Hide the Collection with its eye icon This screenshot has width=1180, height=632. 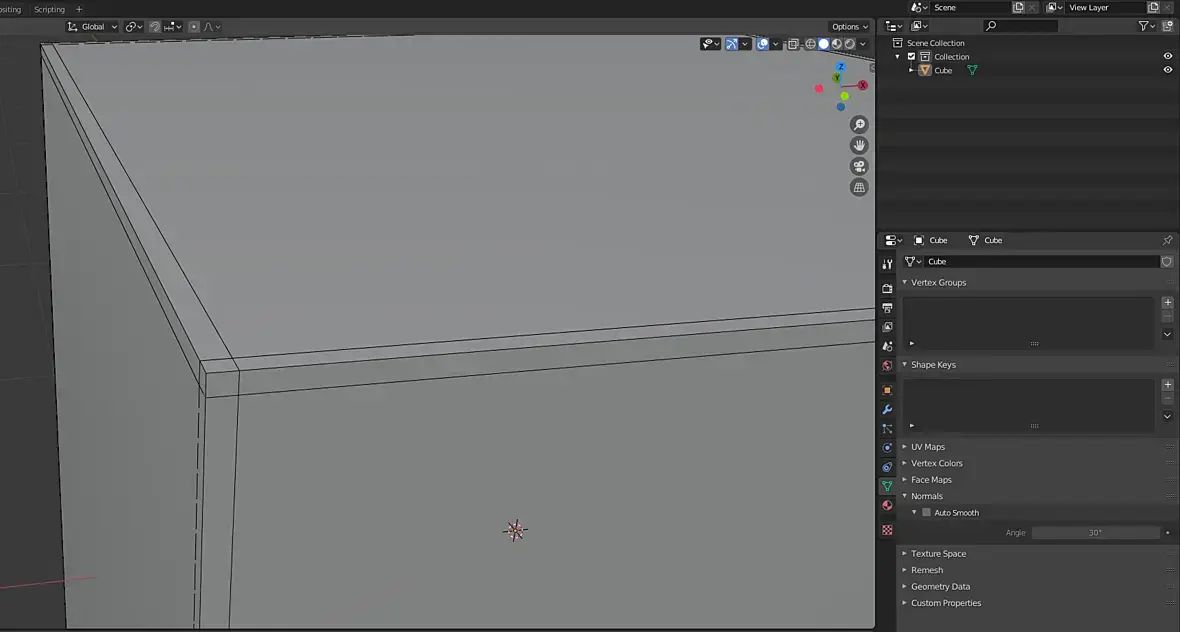(1167, 56)
